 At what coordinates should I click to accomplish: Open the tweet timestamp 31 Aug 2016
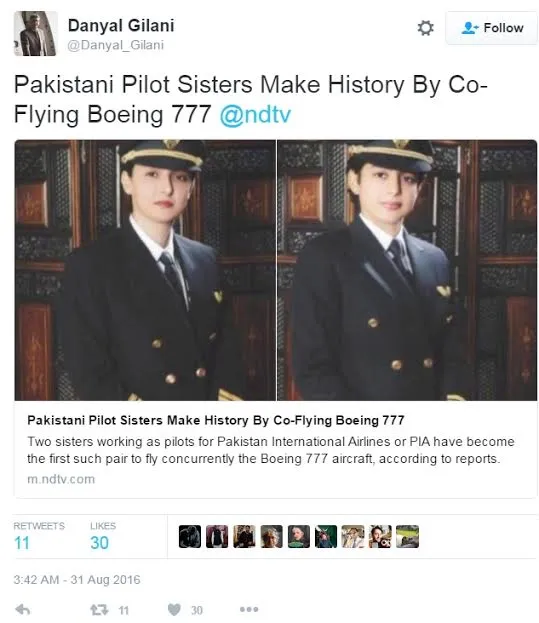click(x=77, y=580)
